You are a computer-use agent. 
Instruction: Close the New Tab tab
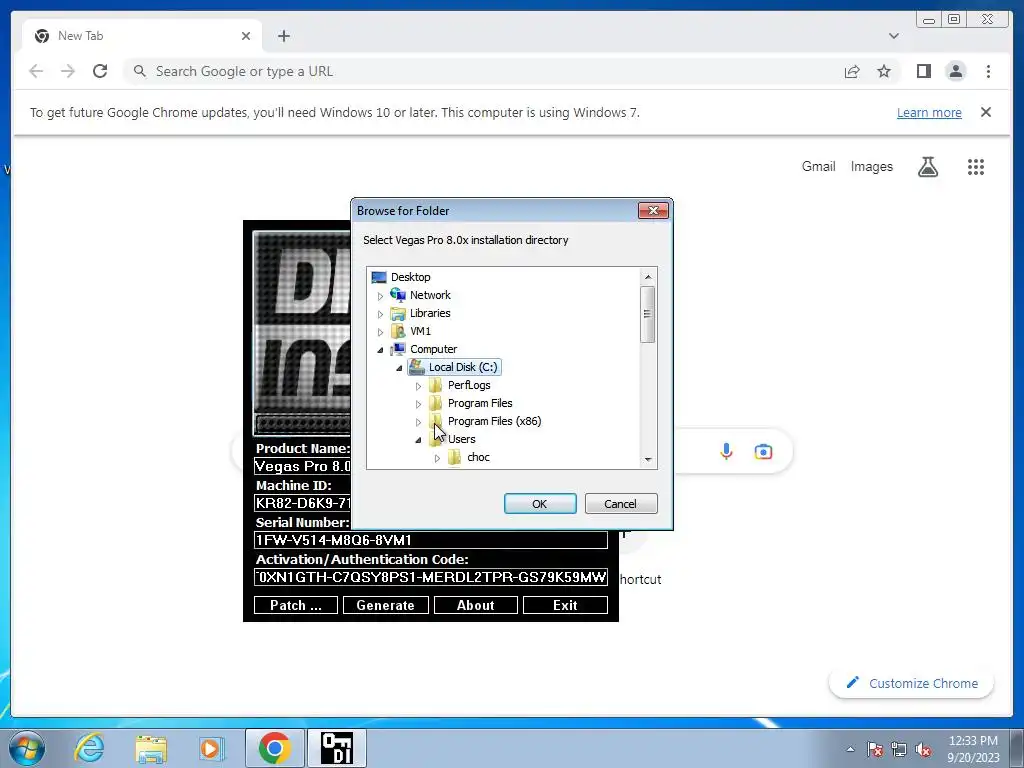click(246, 36)
